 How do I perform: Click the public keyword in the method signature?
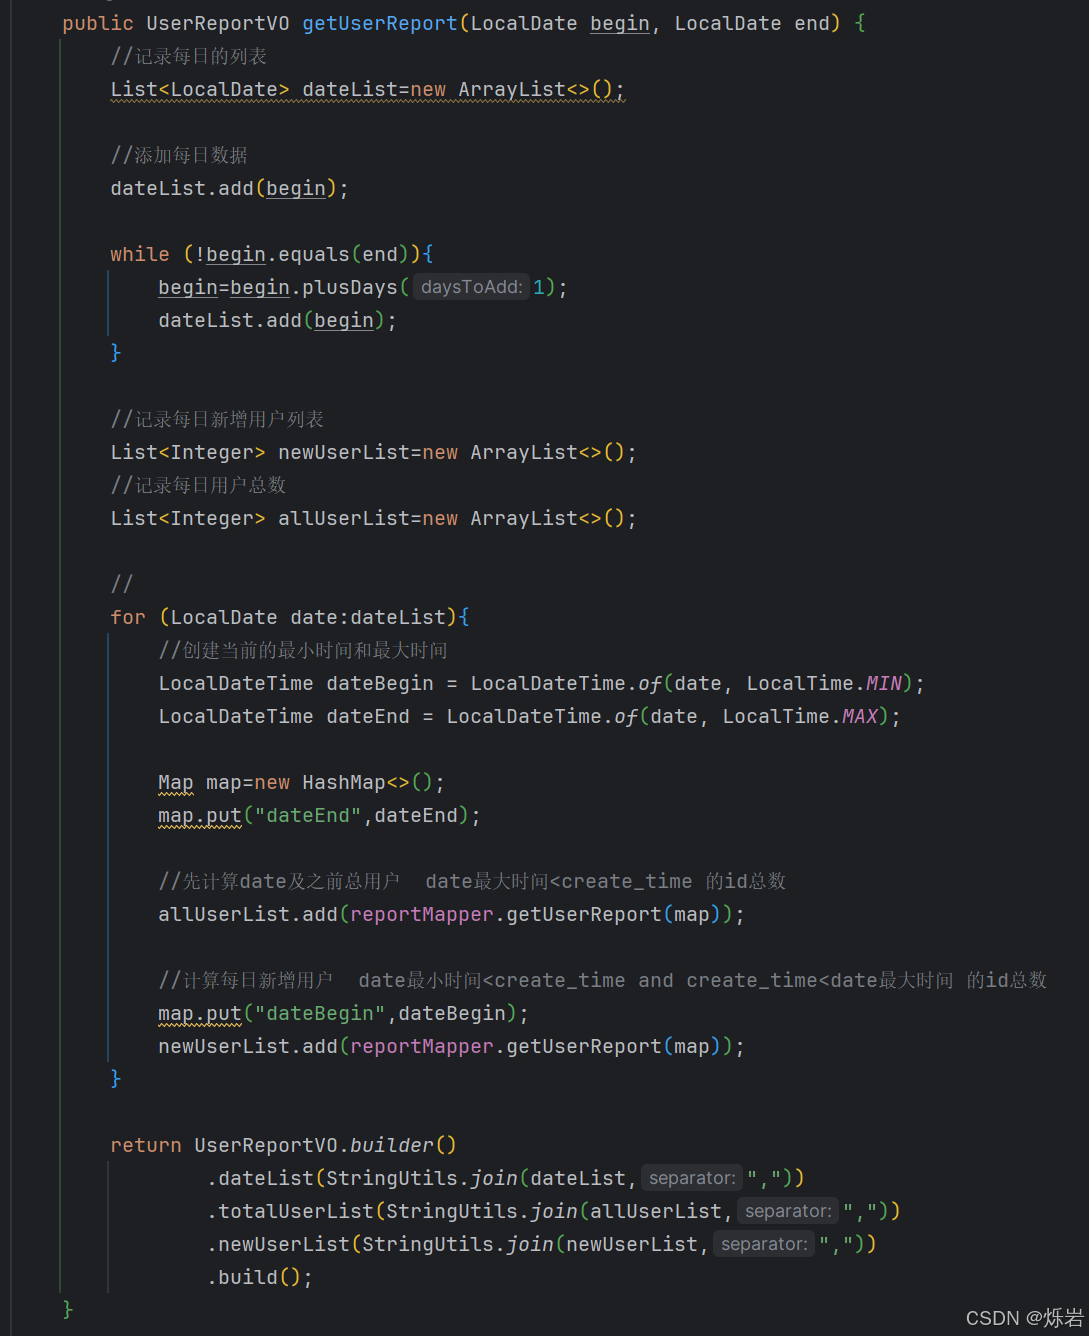[98, 23]
